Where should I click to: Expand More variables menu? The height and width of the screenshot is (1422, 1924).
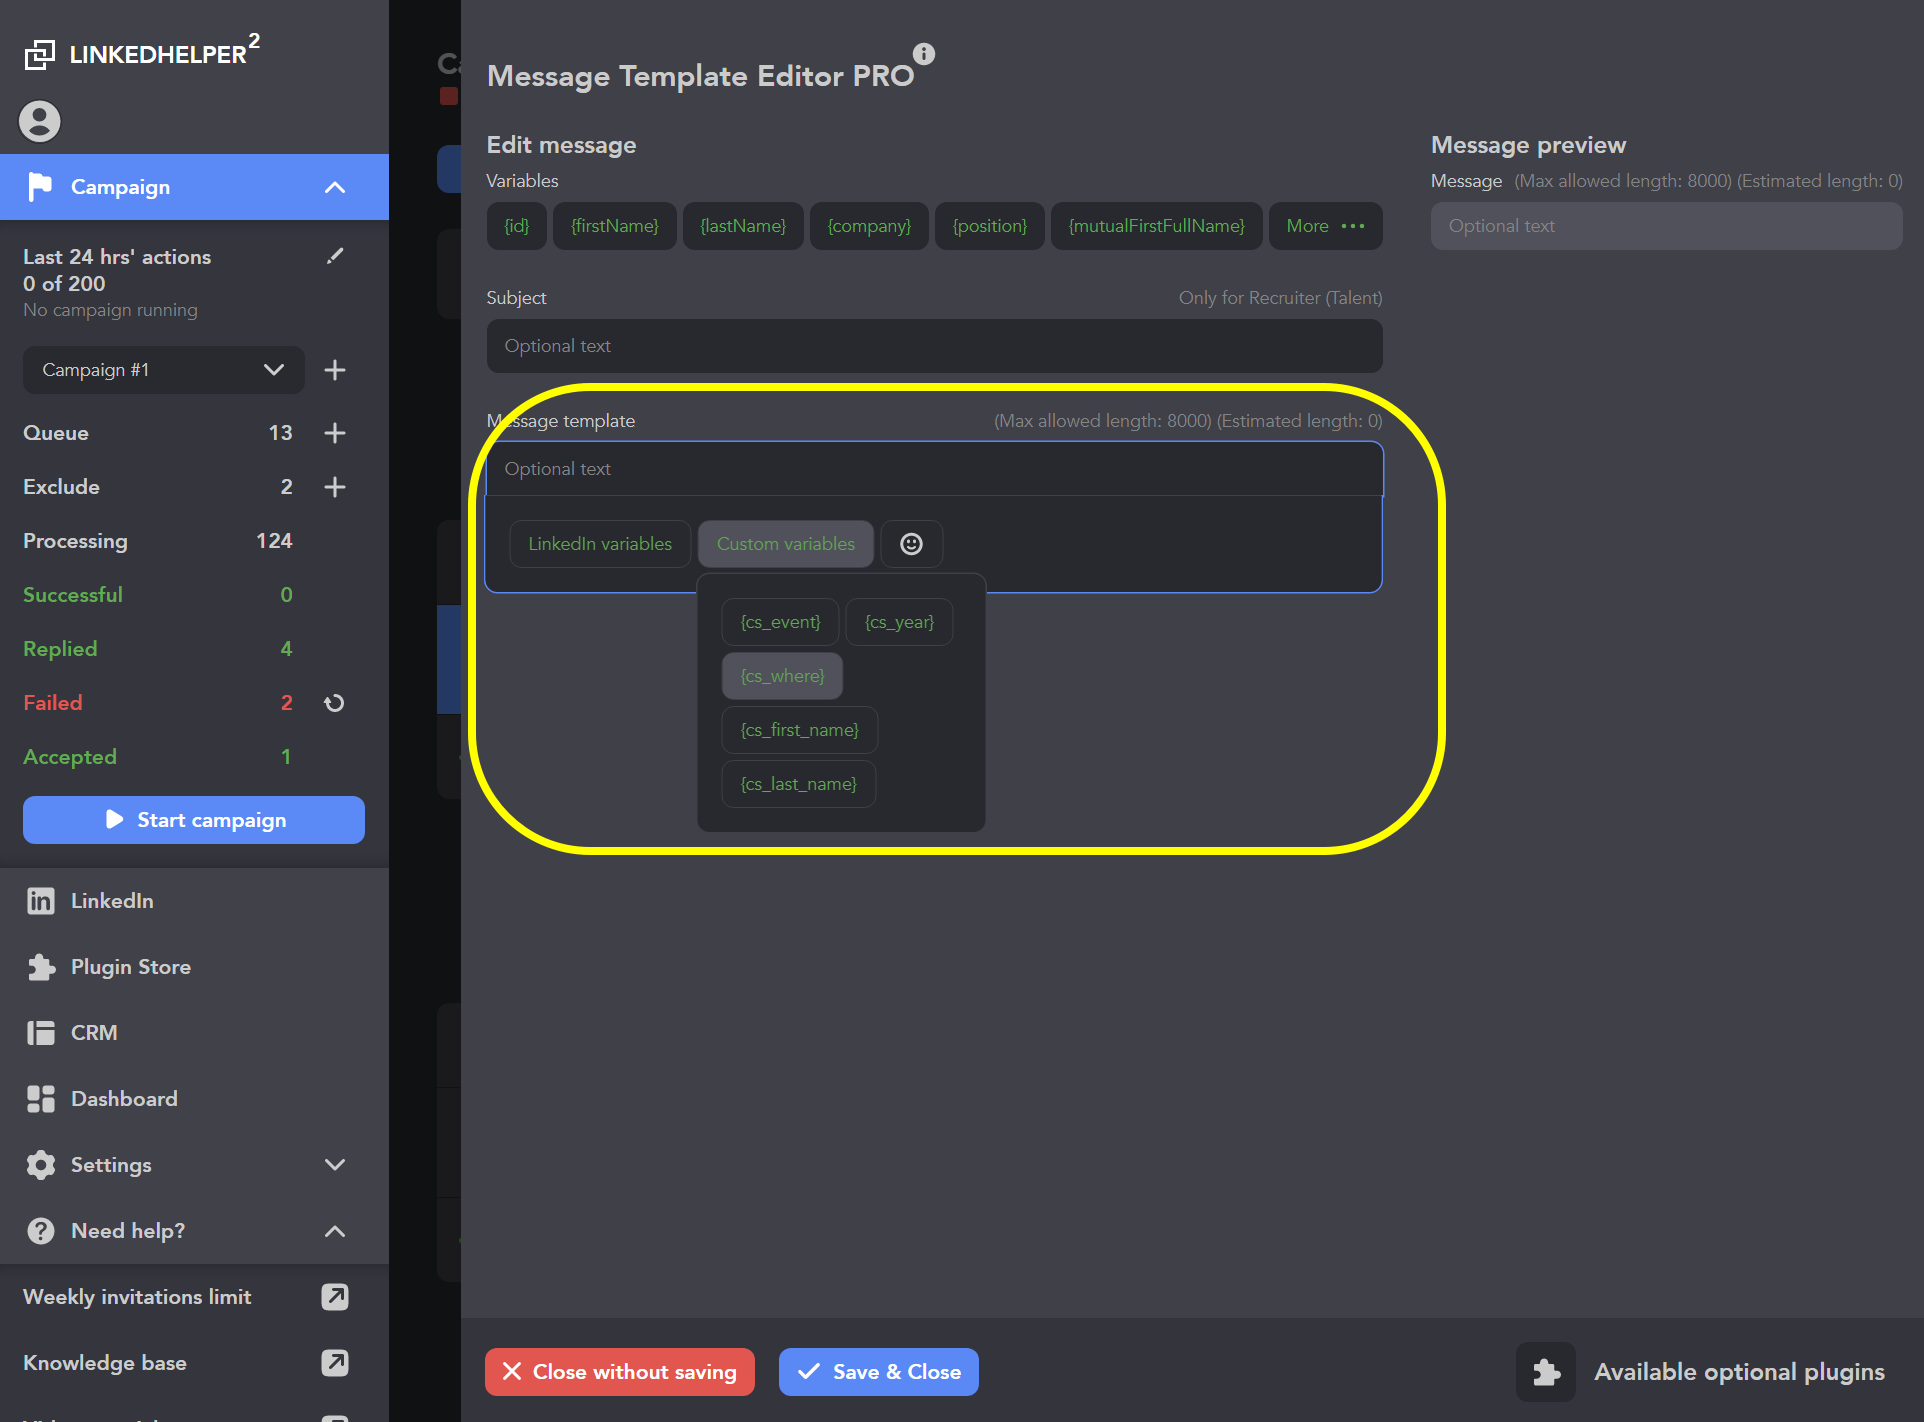(x=1325, y=226)
